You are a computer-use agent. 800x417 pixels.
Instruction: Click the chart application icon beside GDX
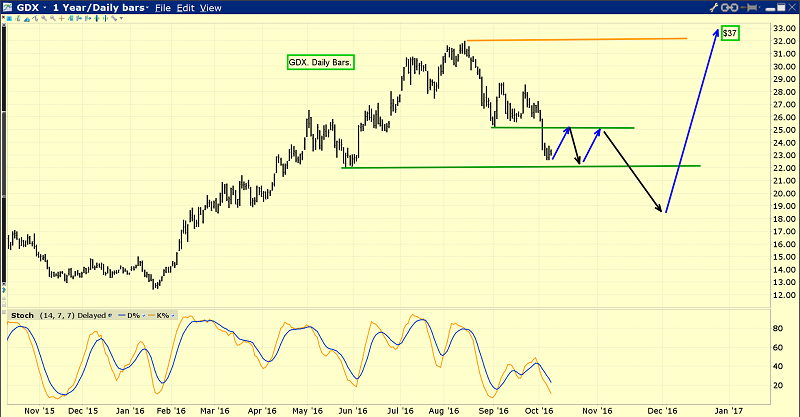(8, 7)
